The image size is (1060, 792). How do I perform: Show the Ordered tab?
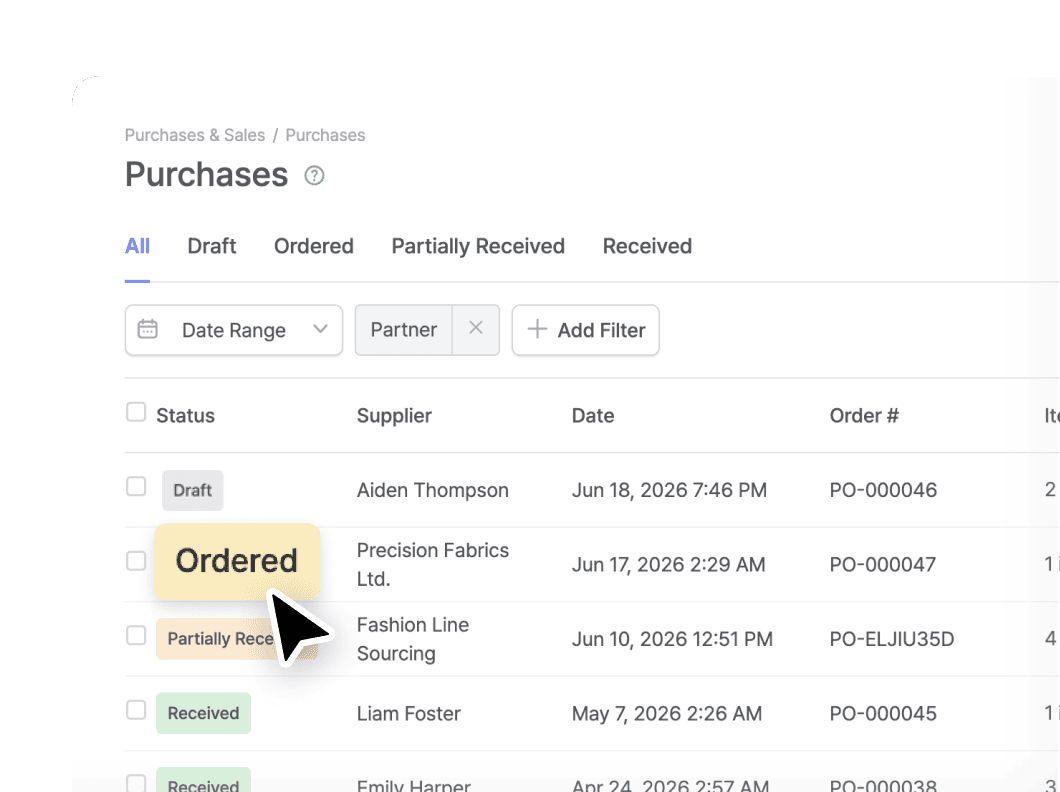point(314,246)
